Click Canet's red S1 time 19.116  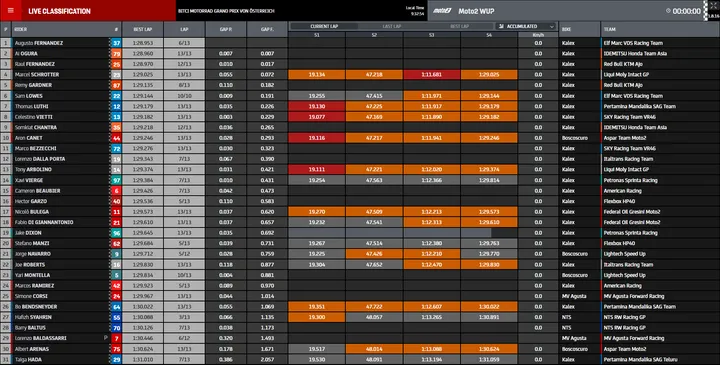(x=317, y=138)
